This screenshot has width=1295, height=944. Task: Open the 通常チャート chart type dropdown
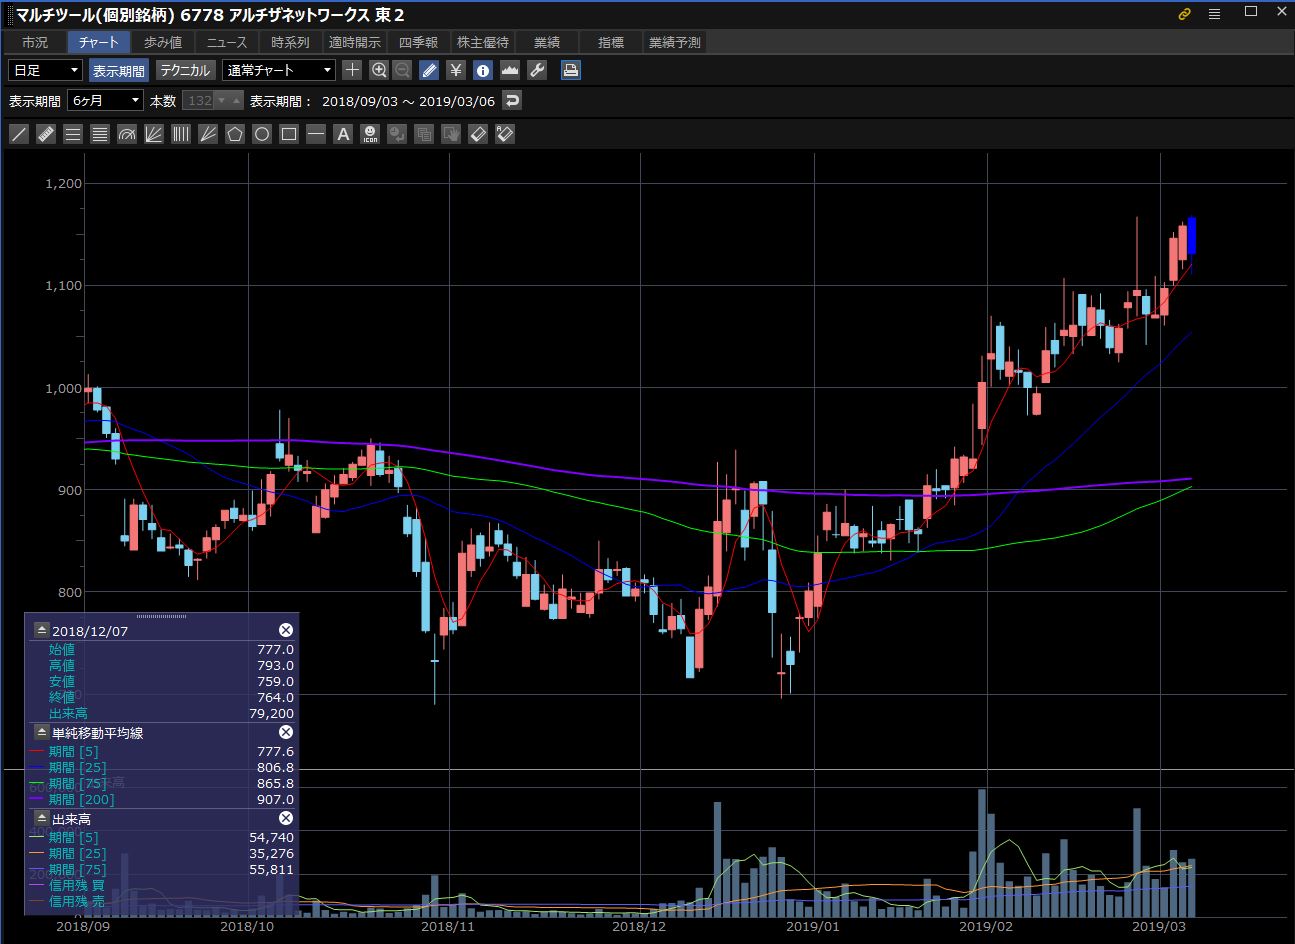[278, 70]
